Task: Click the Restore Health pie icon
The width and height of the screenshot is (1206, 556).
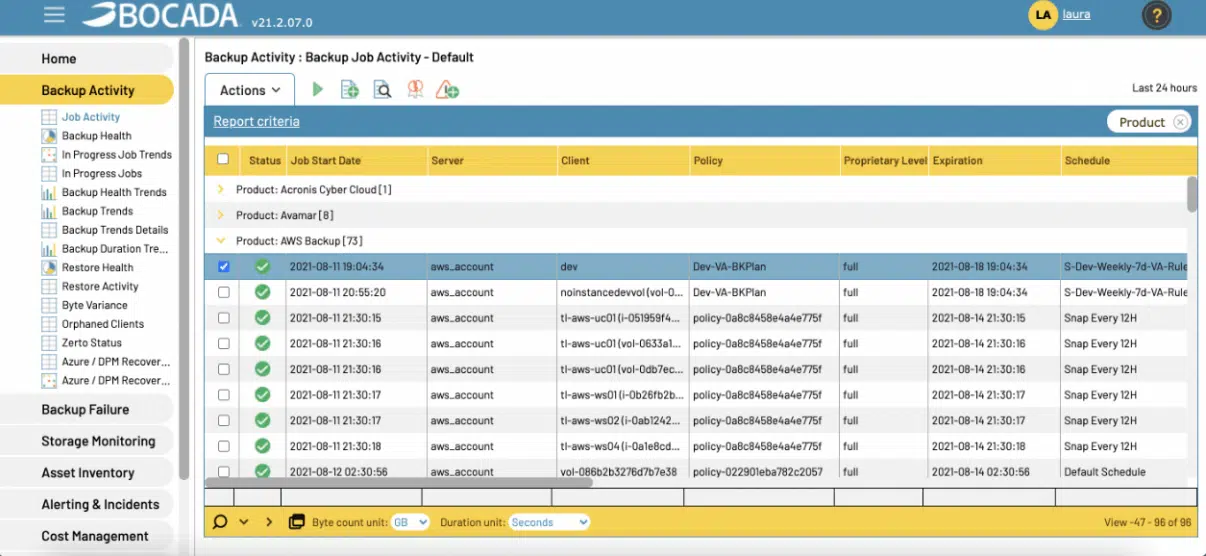Action: [49, 267]
